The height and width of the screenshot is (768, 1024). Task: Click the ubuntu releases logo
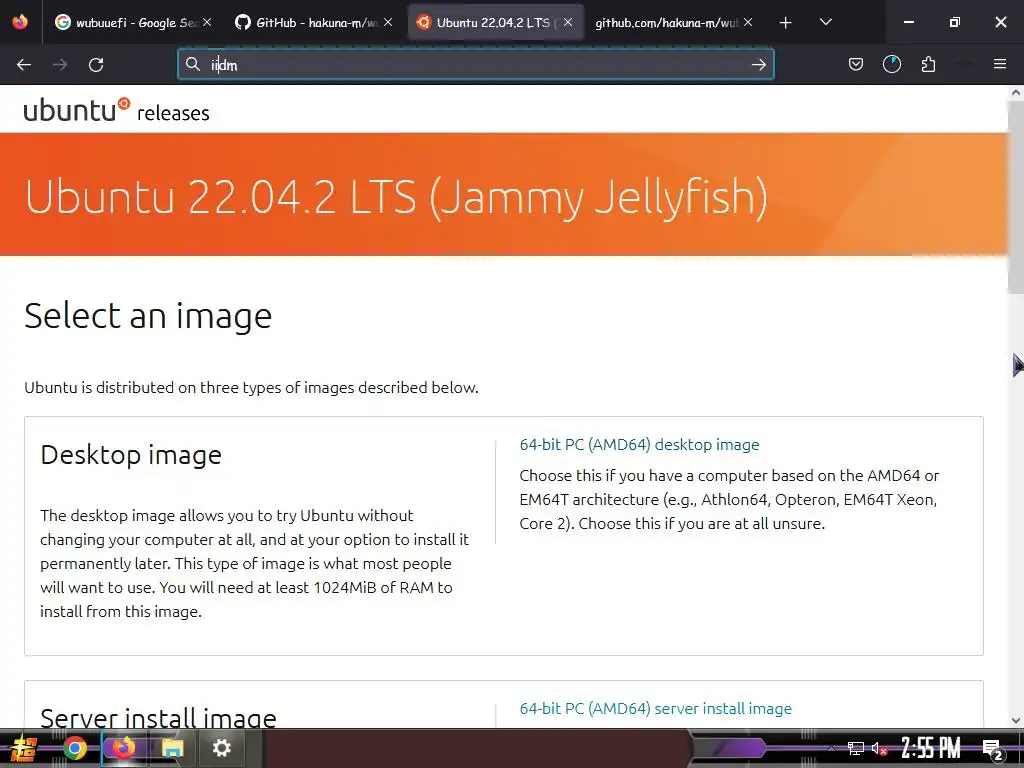(116, 110)
